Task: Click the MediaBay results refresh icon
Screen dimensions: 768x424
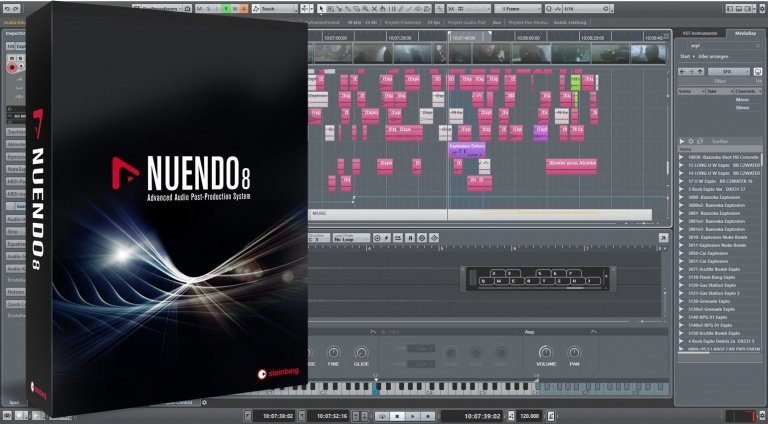Action: (700, 141)
